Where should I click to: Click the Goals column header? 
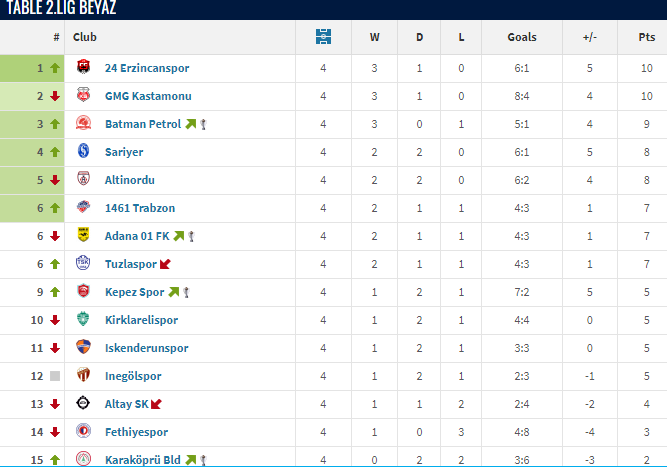[x=522, y=37]
